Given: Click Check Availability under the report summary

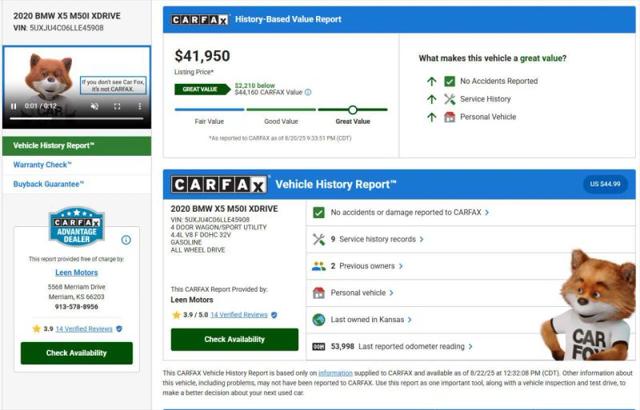Looking at the screenshot, I should coord(235,339).
